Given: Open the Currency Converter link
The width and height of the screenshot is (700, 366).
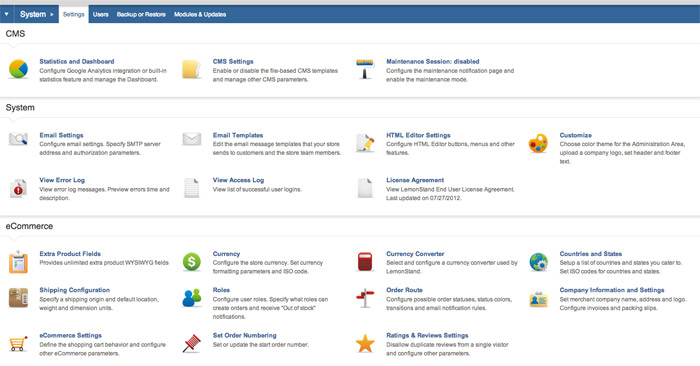Looking at the screenshot, I should 415,254.
